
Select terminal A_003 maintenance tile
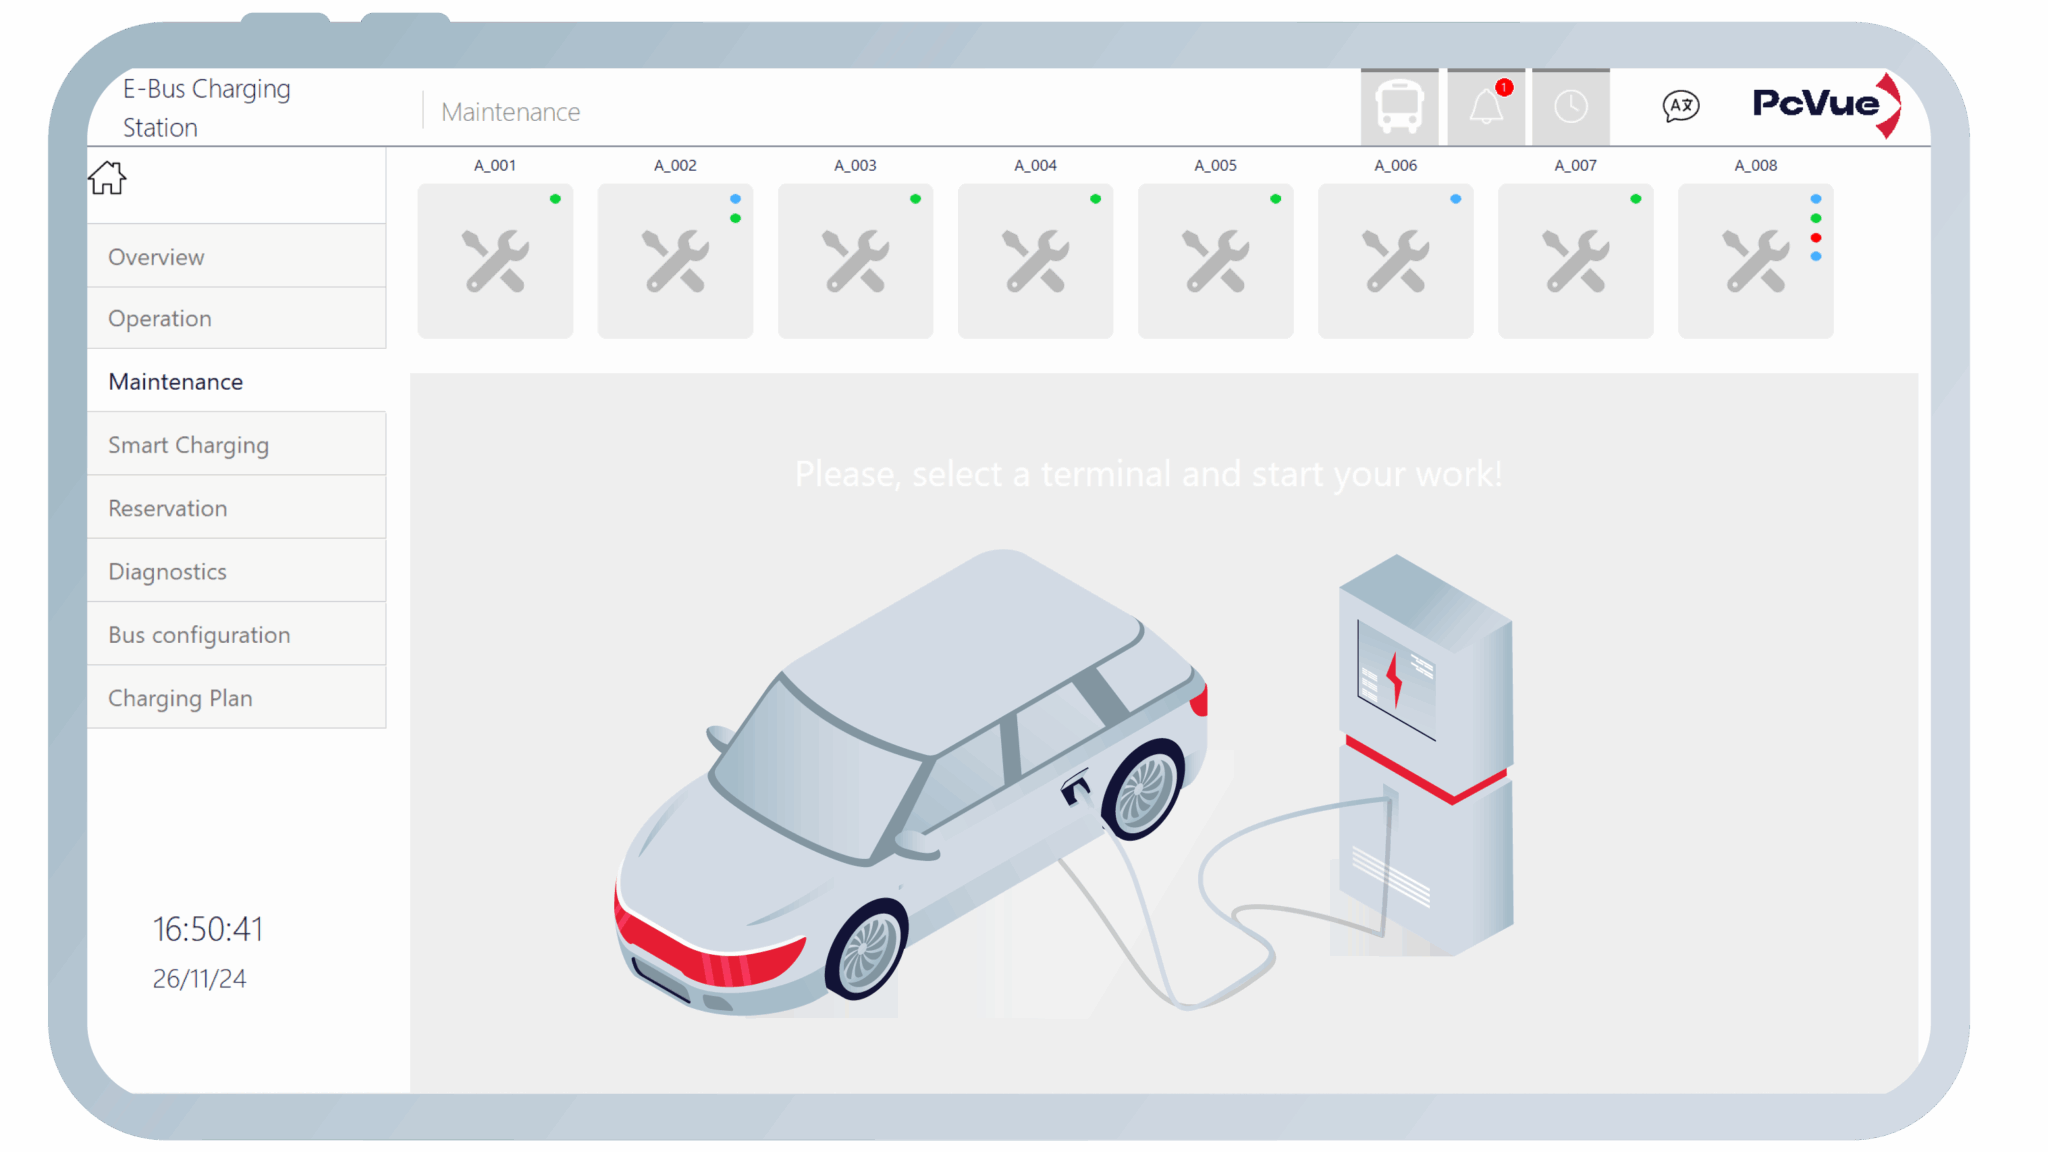855,261
